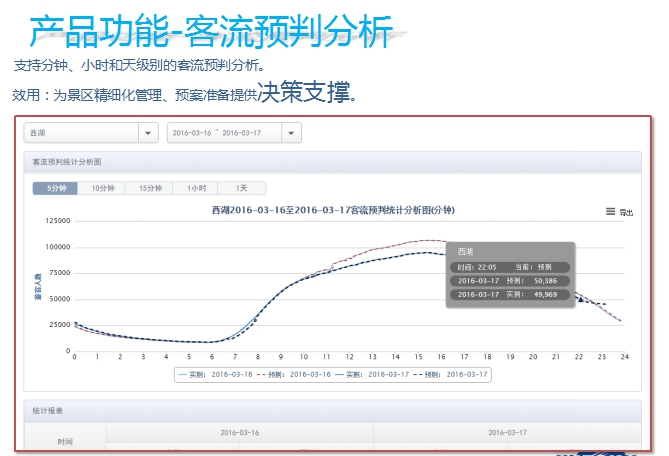Click the 统计报表 panel header
The image size is (669, 456).
pos(47,411)
